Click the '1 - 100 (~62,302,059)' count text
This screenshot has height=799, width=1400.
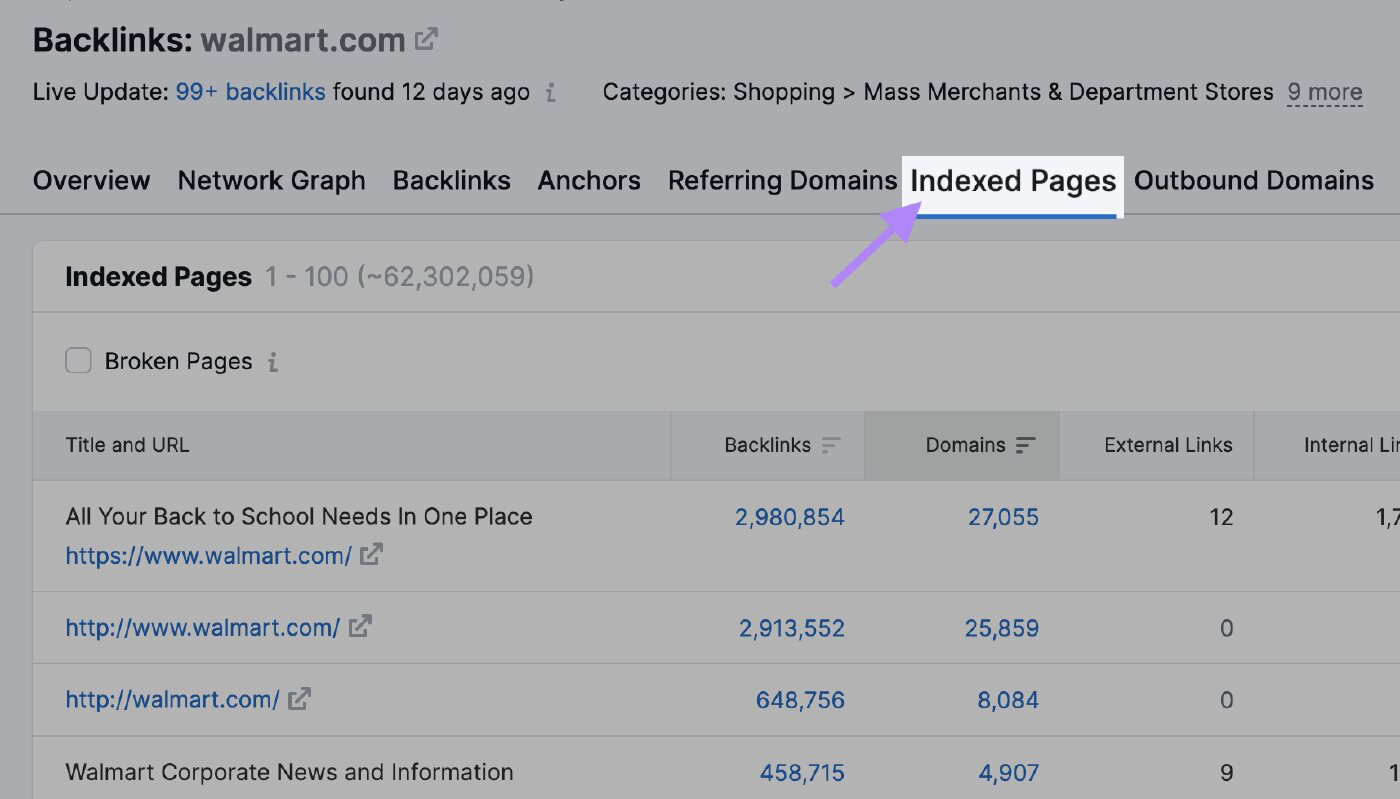399,277
